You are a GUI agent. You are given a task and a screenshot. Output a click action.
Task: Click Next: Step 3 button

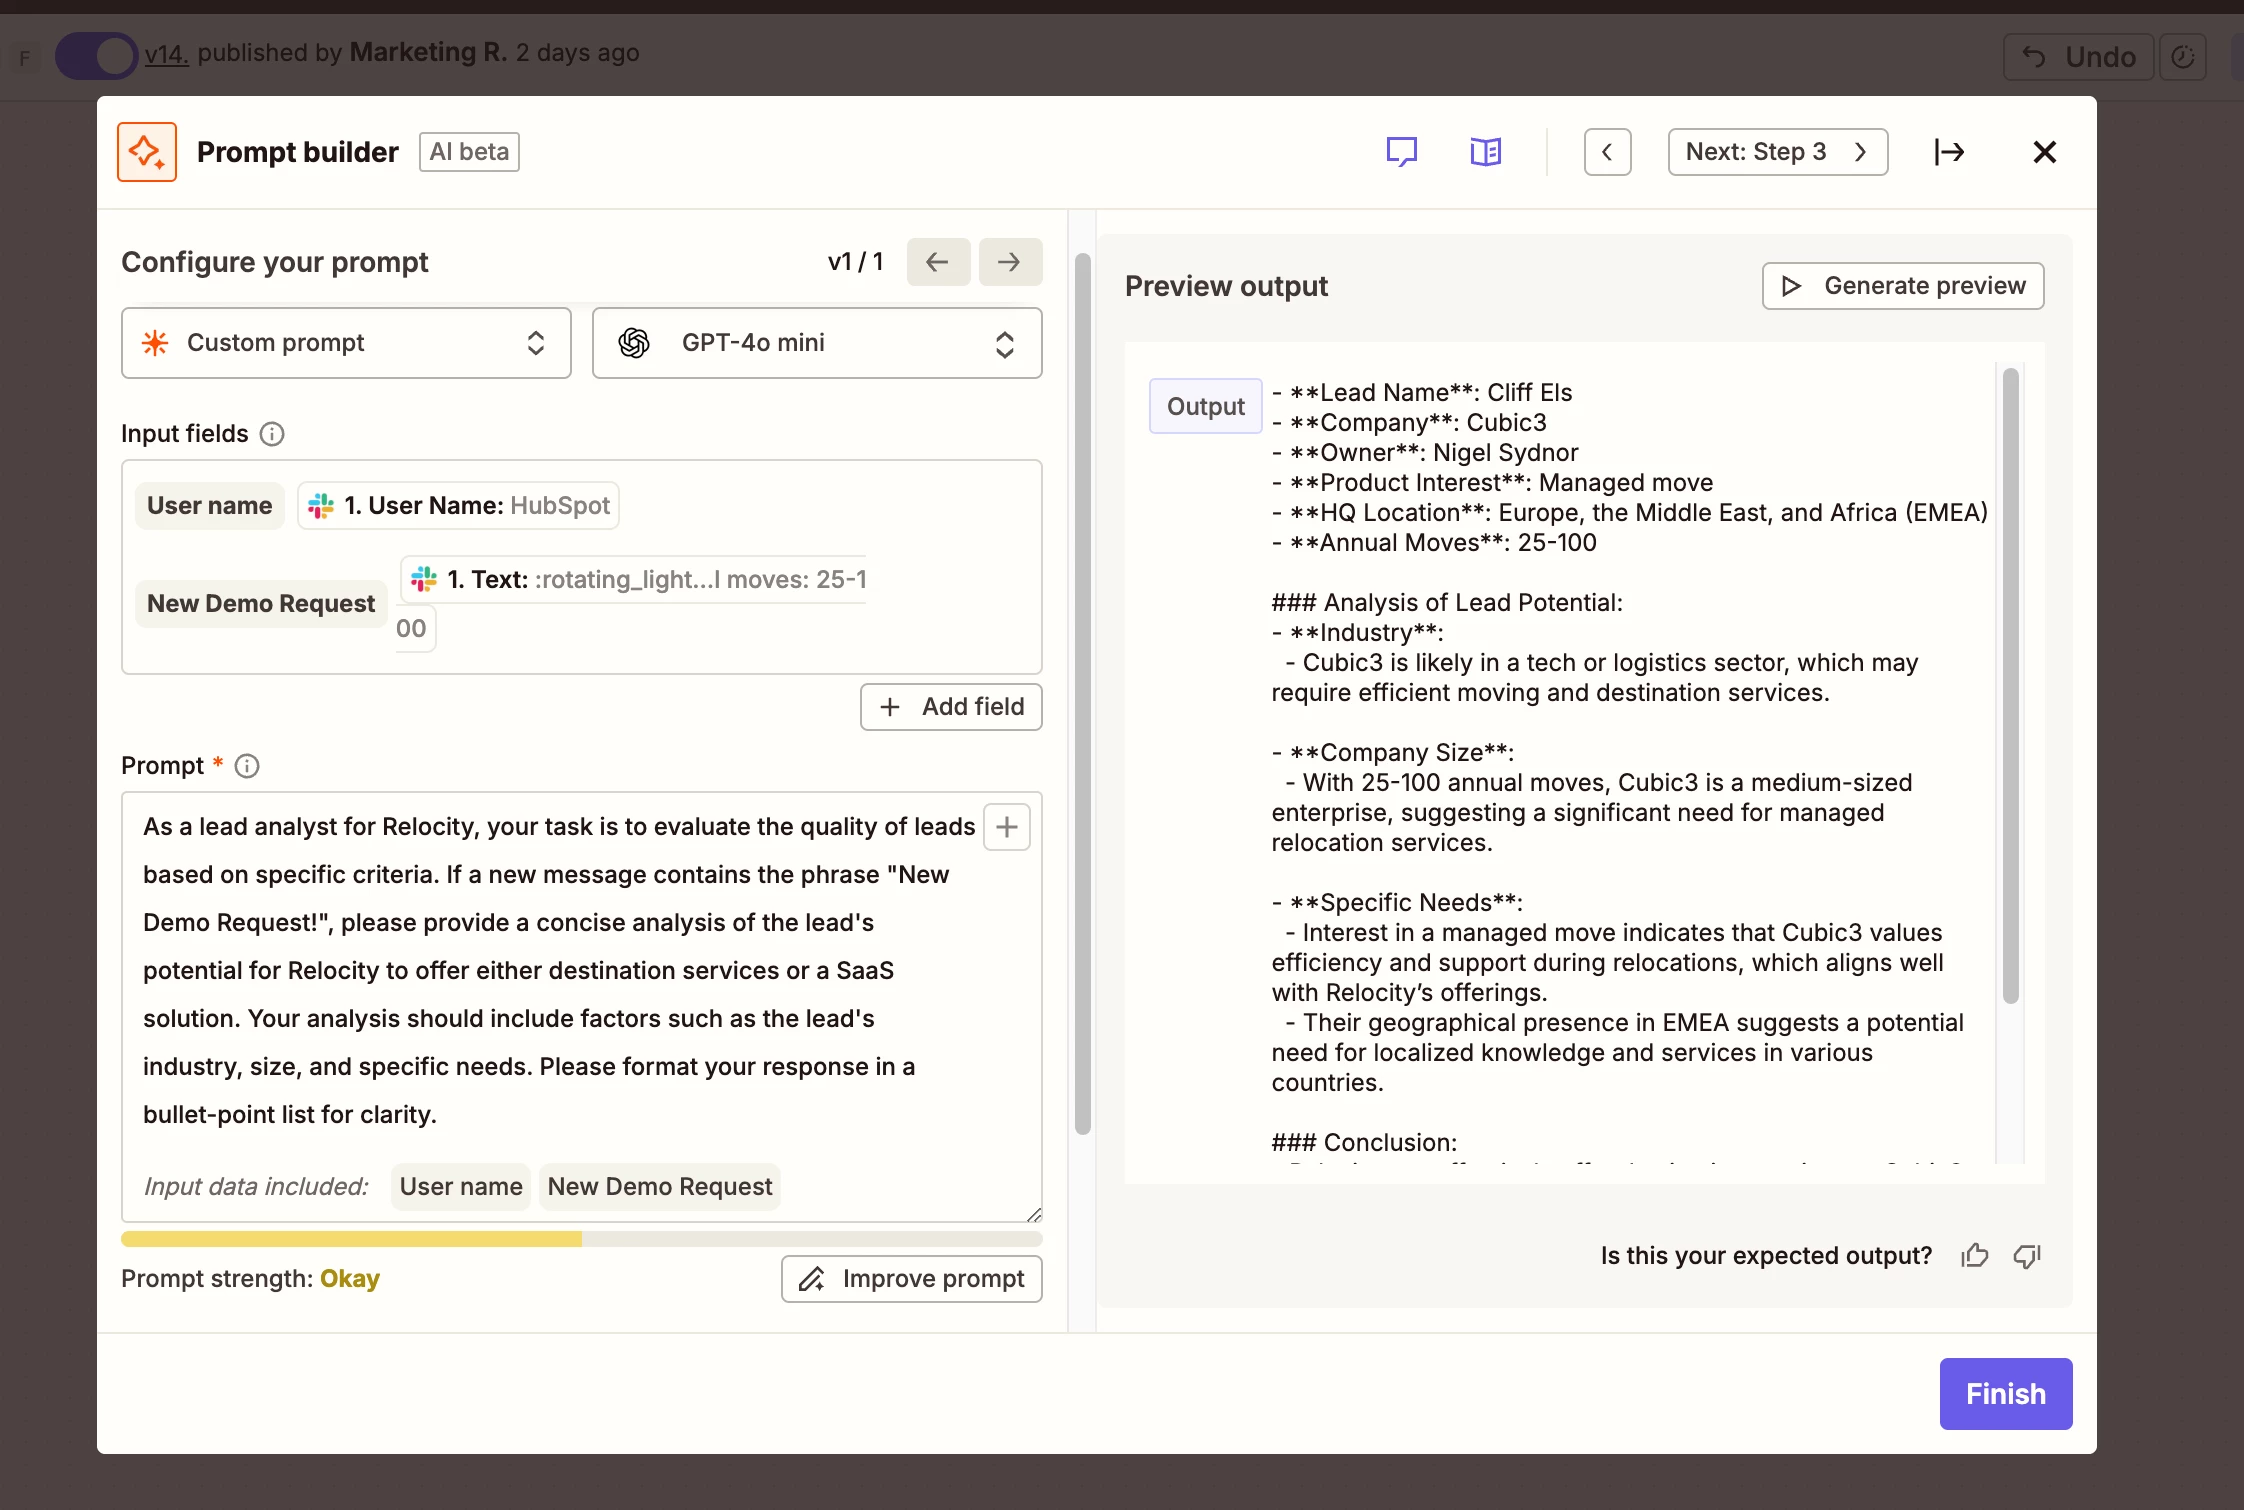tap(1778, 152)
